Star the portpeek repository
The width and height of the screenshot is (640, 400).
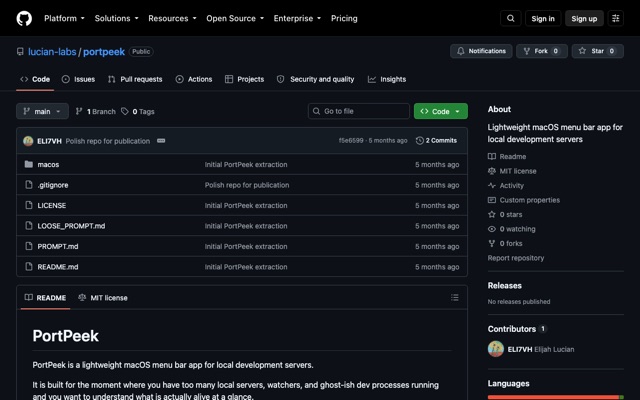pyautogui.click(x=598, y=51)
